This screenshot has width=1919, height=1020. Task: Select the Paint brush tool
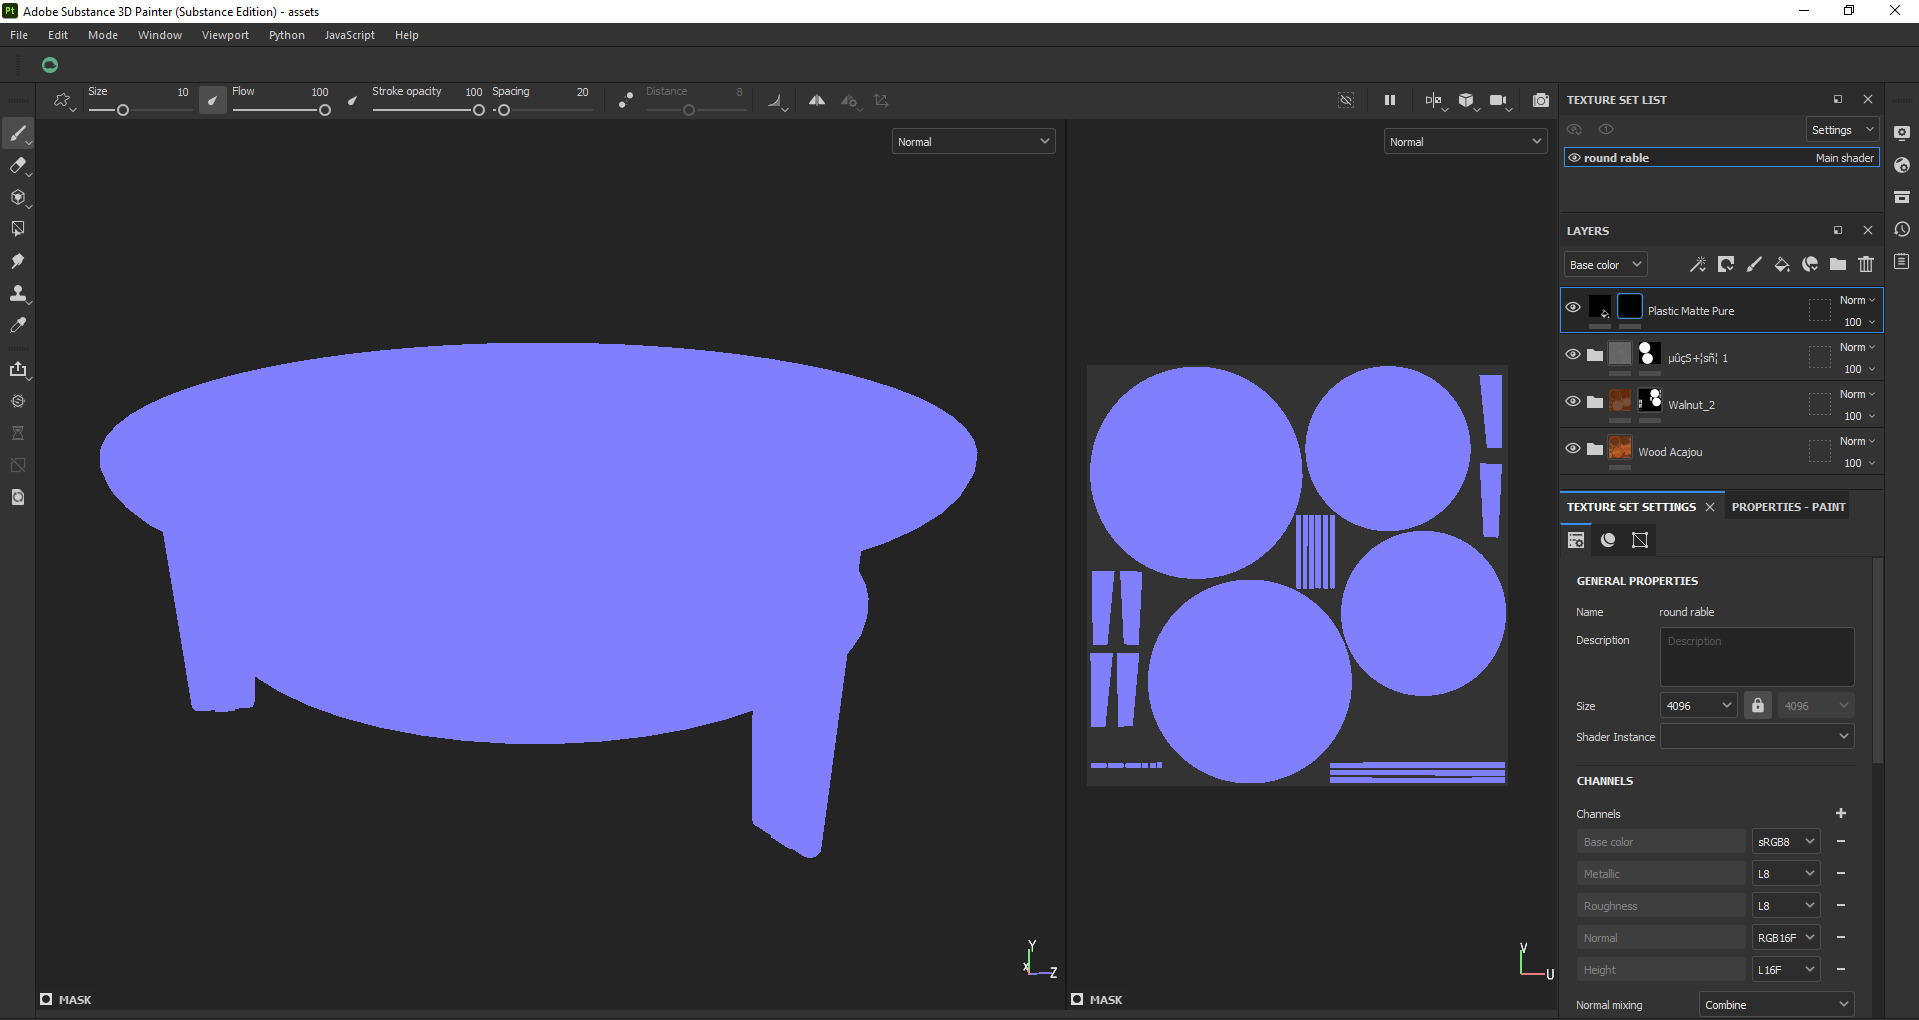(18, 133)
